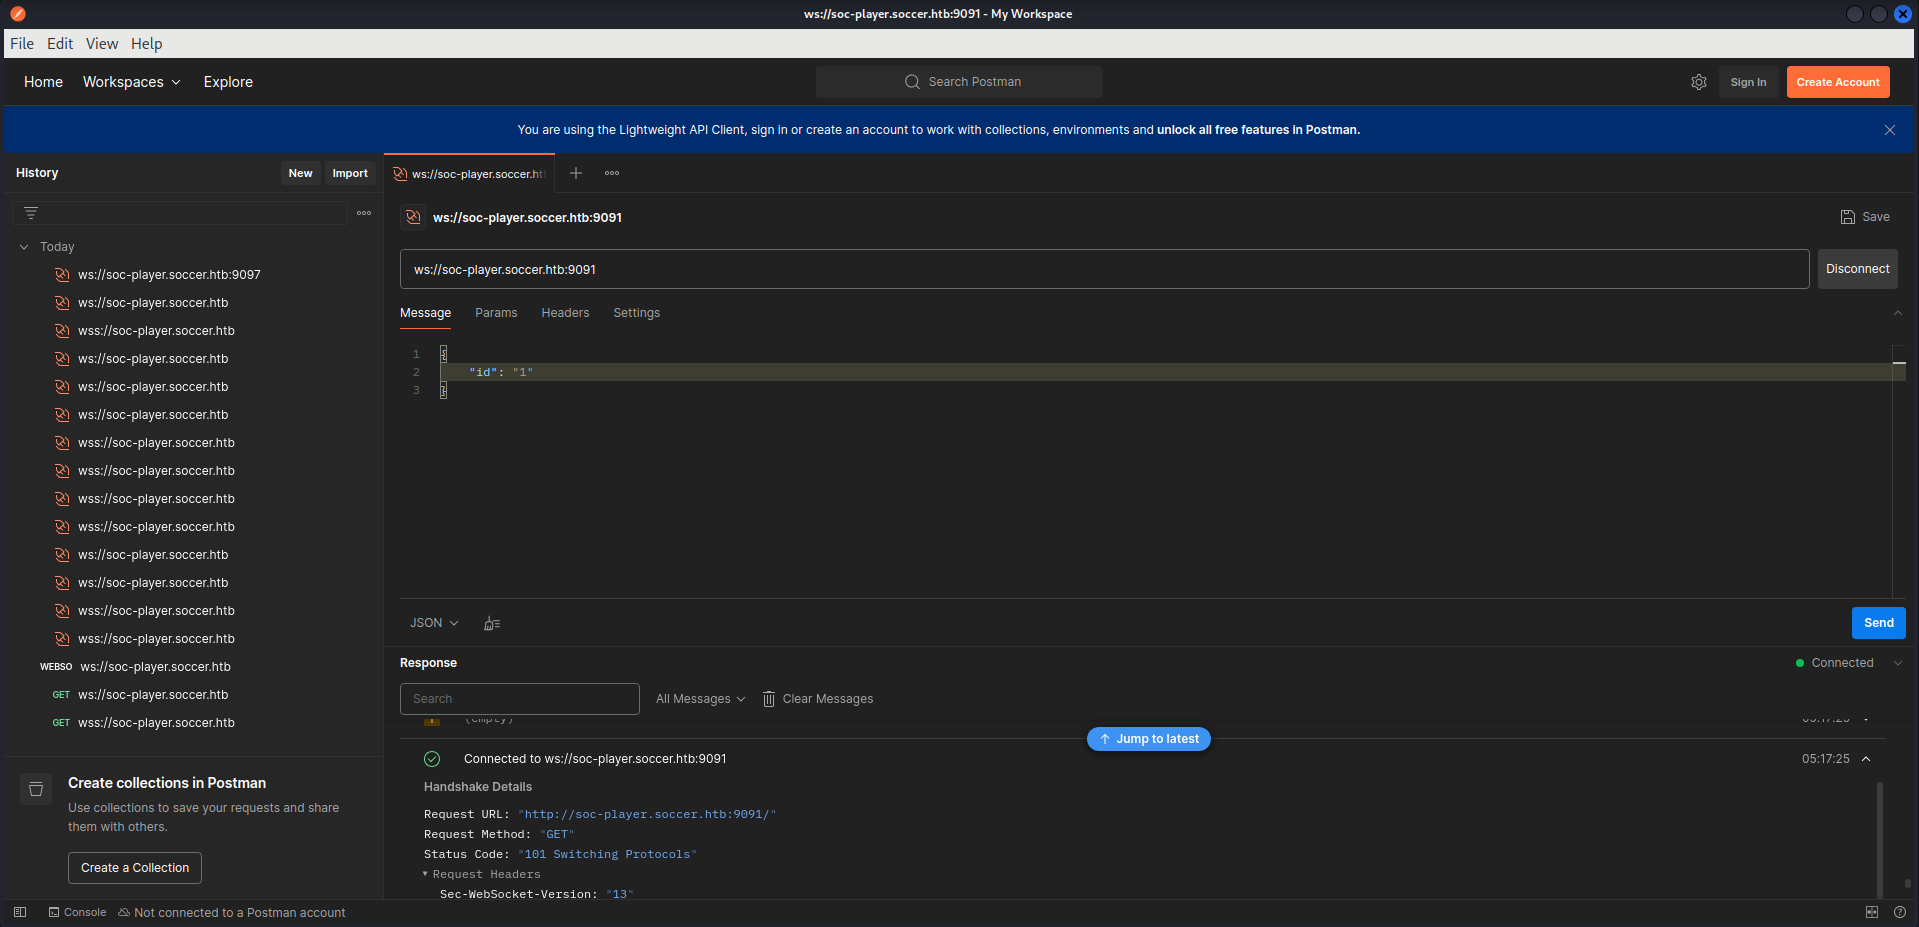Open tab actions three-dots menu
The image size is (1919, 927).
tap(612, 173)
